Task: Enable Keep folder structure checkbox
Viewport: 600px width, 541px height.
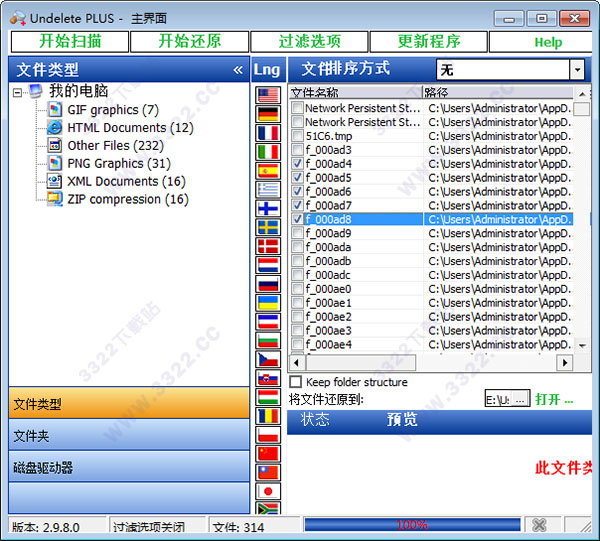Action: pos(296,382)
